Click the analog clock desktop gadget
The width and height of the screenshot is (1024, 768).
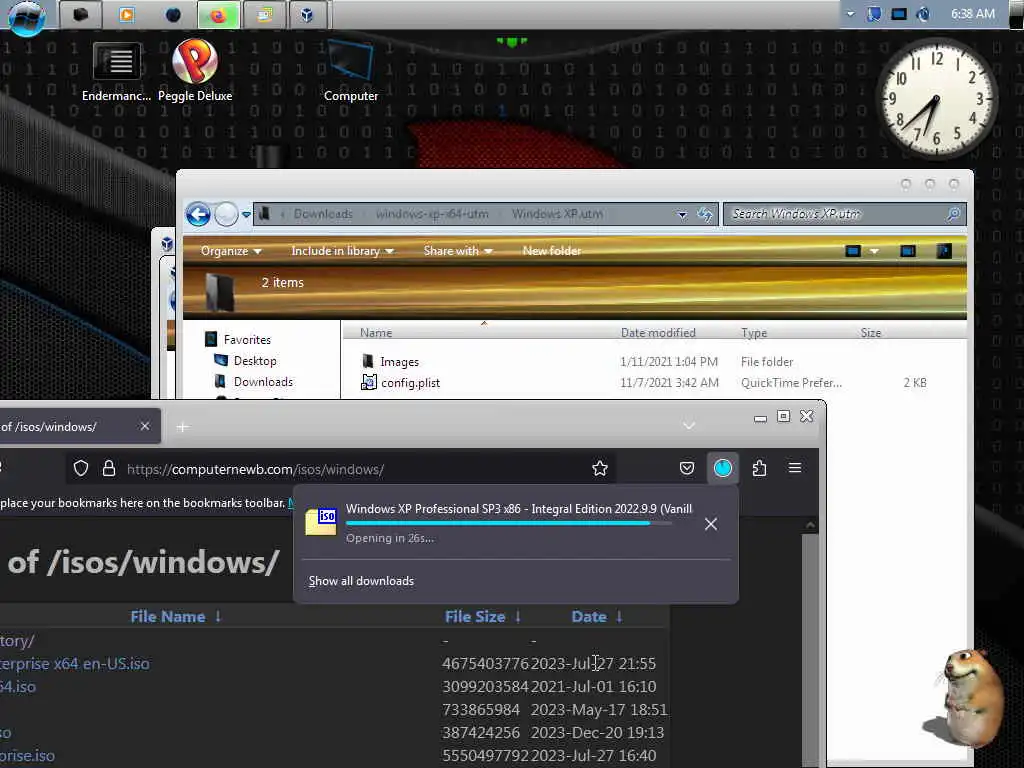point(936,98)
